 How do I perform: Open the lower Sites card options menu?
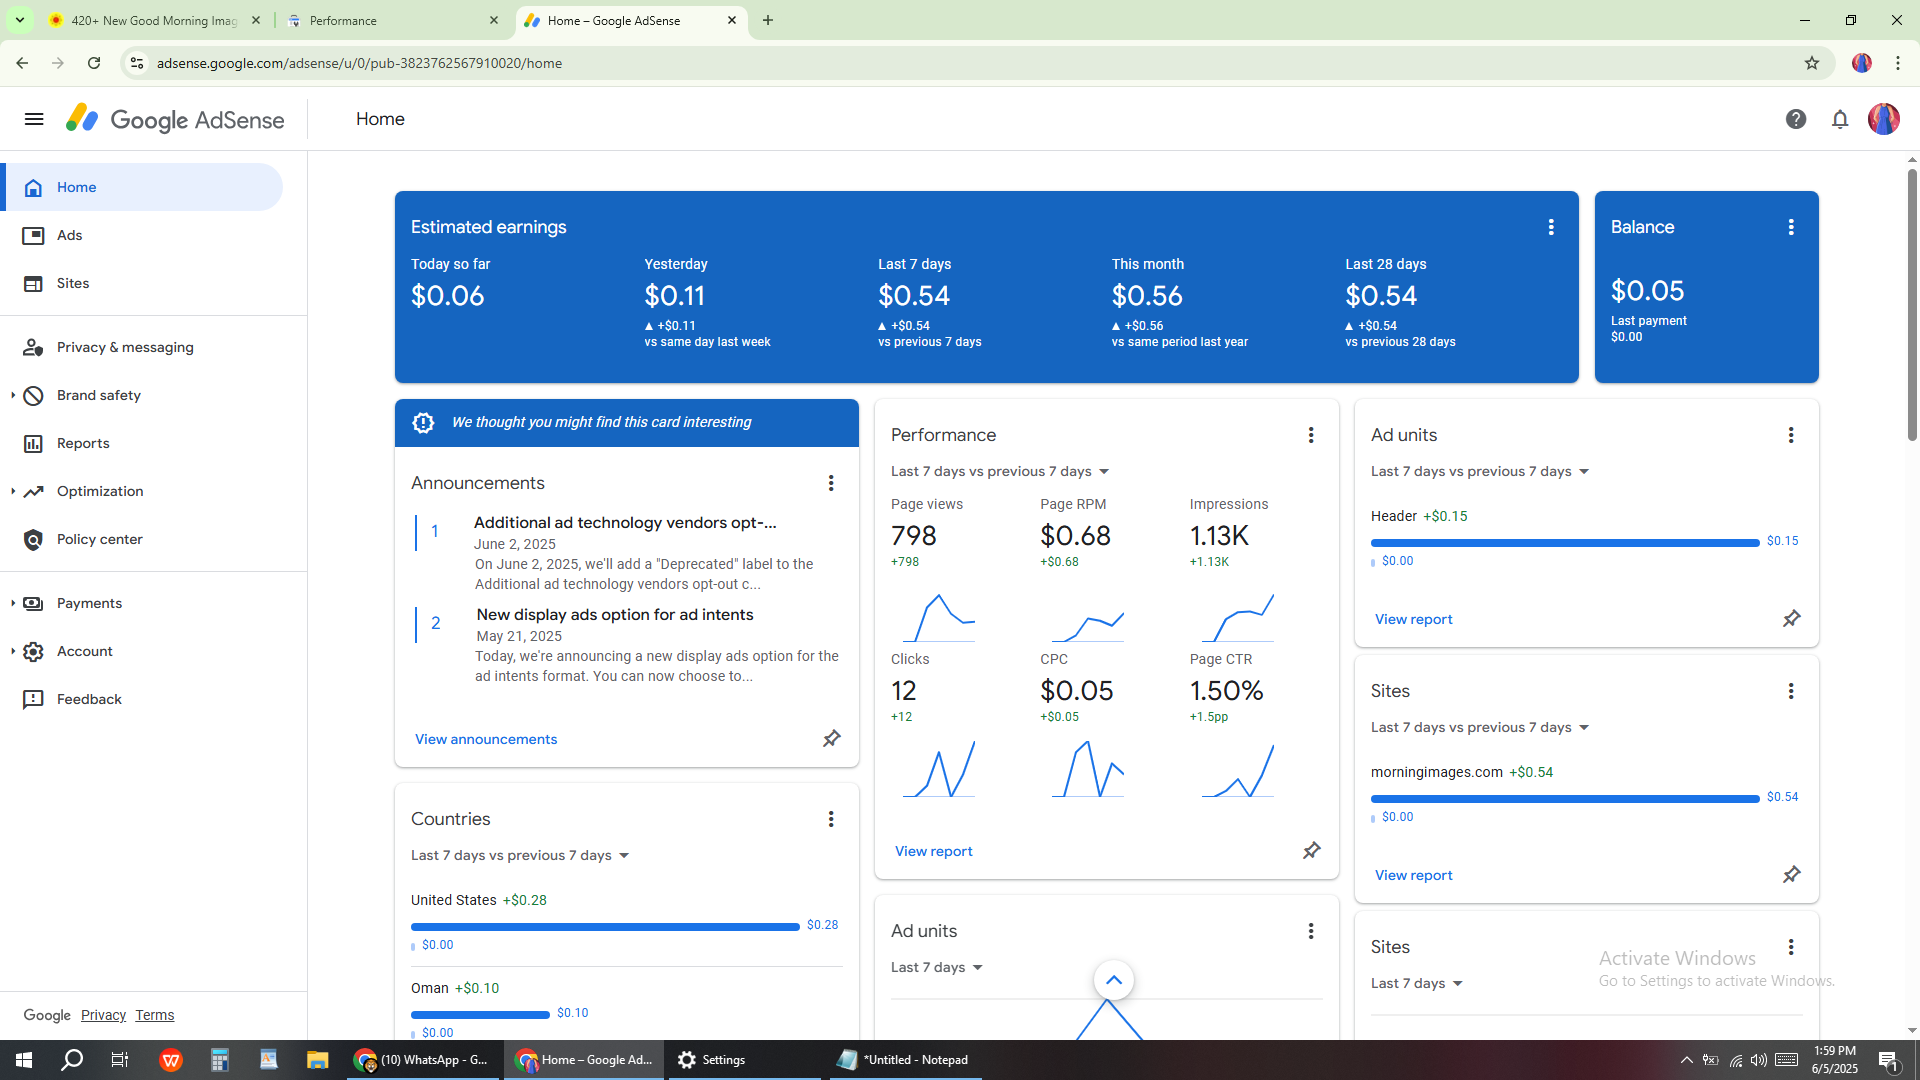[x=1791, y=947]
